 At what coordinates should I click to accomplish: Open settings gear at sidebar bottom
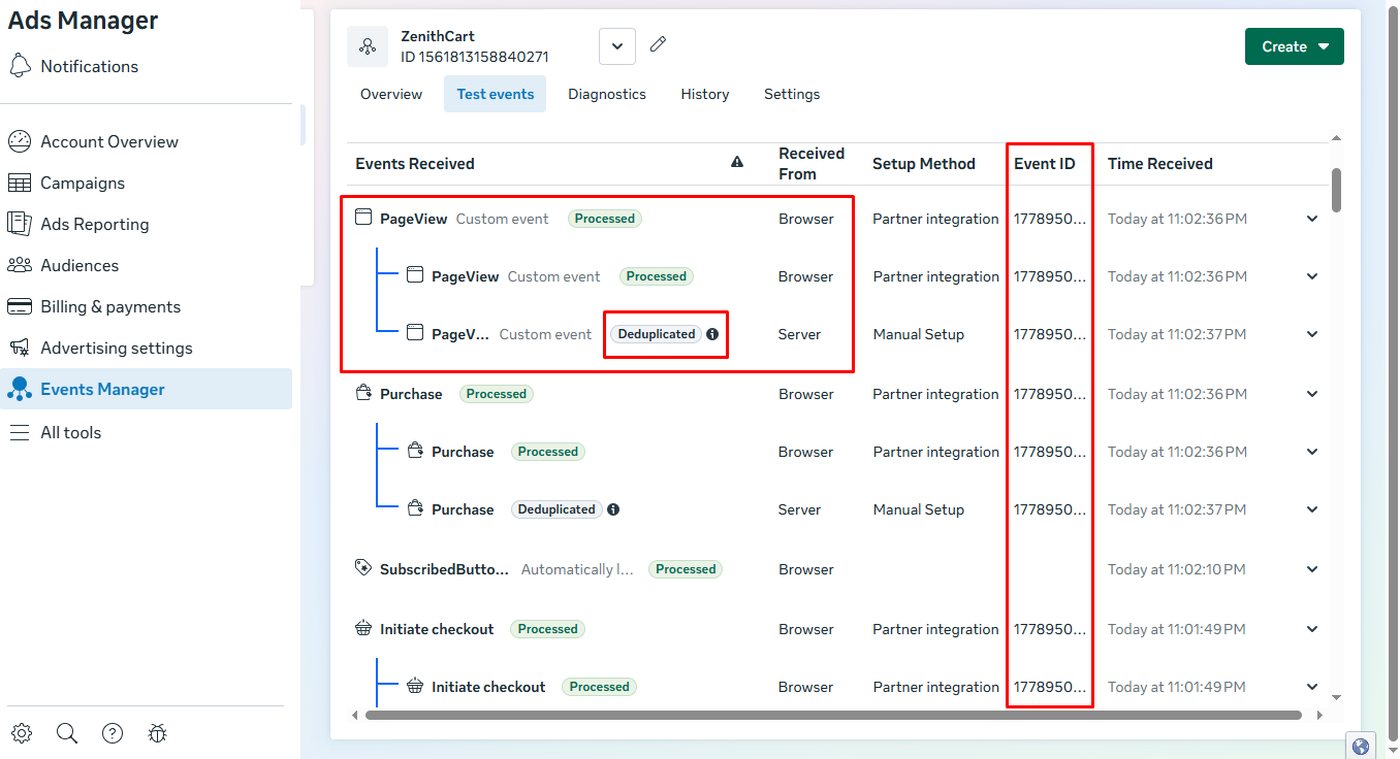21,733
